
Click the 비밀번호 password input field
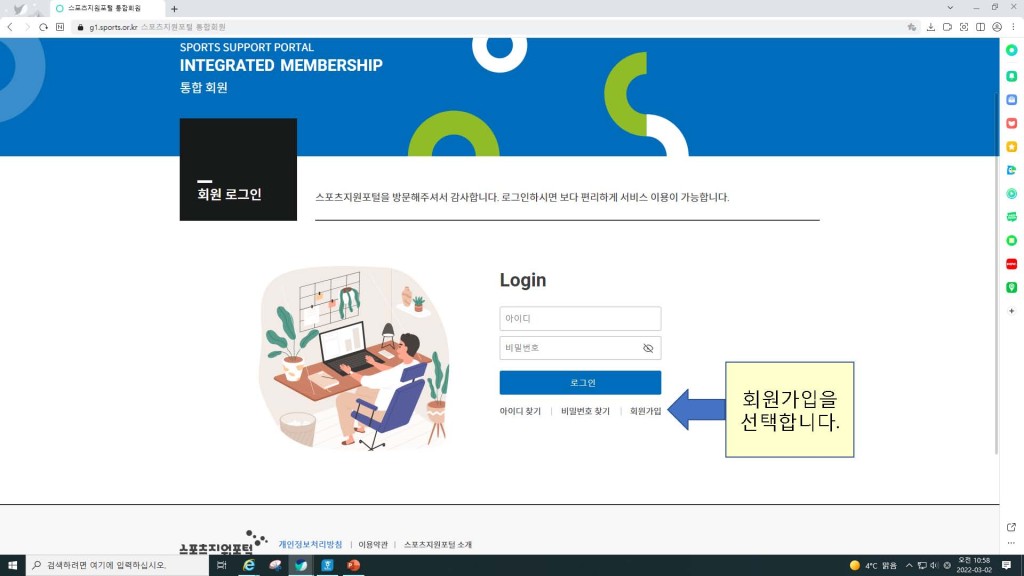point(570,348)
